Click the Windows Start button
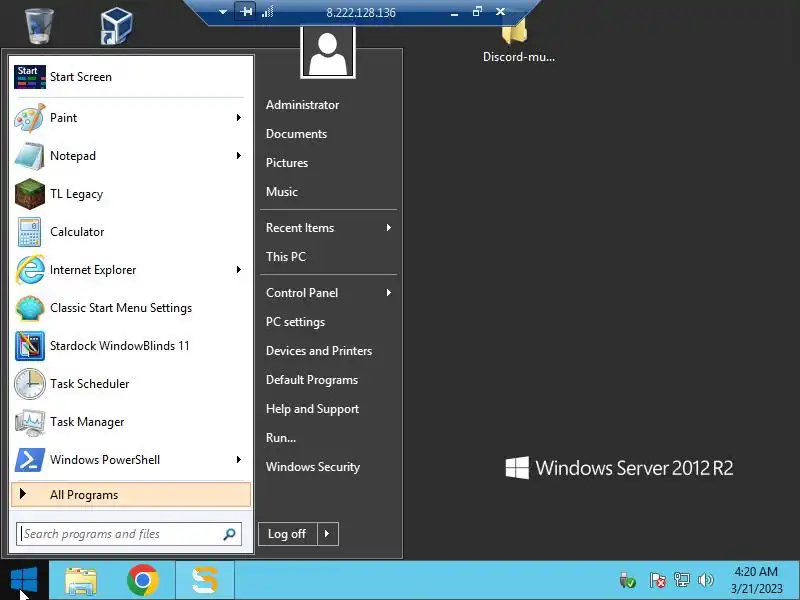The height and width of the screenshot is (600, 800). click(x=24, y=580)
